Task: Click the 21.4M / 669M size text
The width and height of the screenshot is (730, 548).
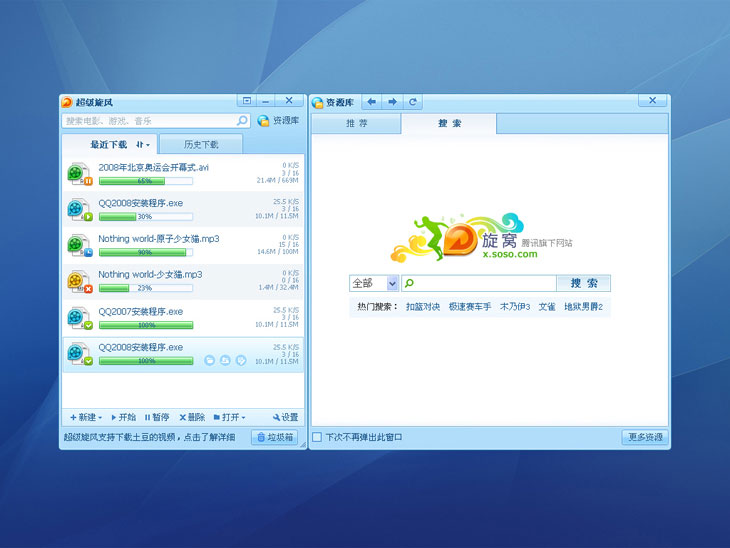Action: pyautogui.click(x=277, y=180)
